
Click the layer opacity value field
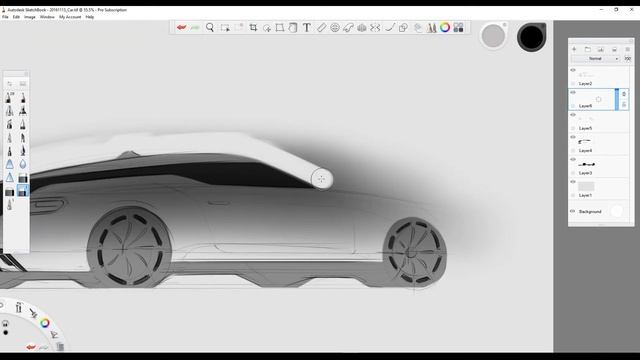click(x=628, y=59)
